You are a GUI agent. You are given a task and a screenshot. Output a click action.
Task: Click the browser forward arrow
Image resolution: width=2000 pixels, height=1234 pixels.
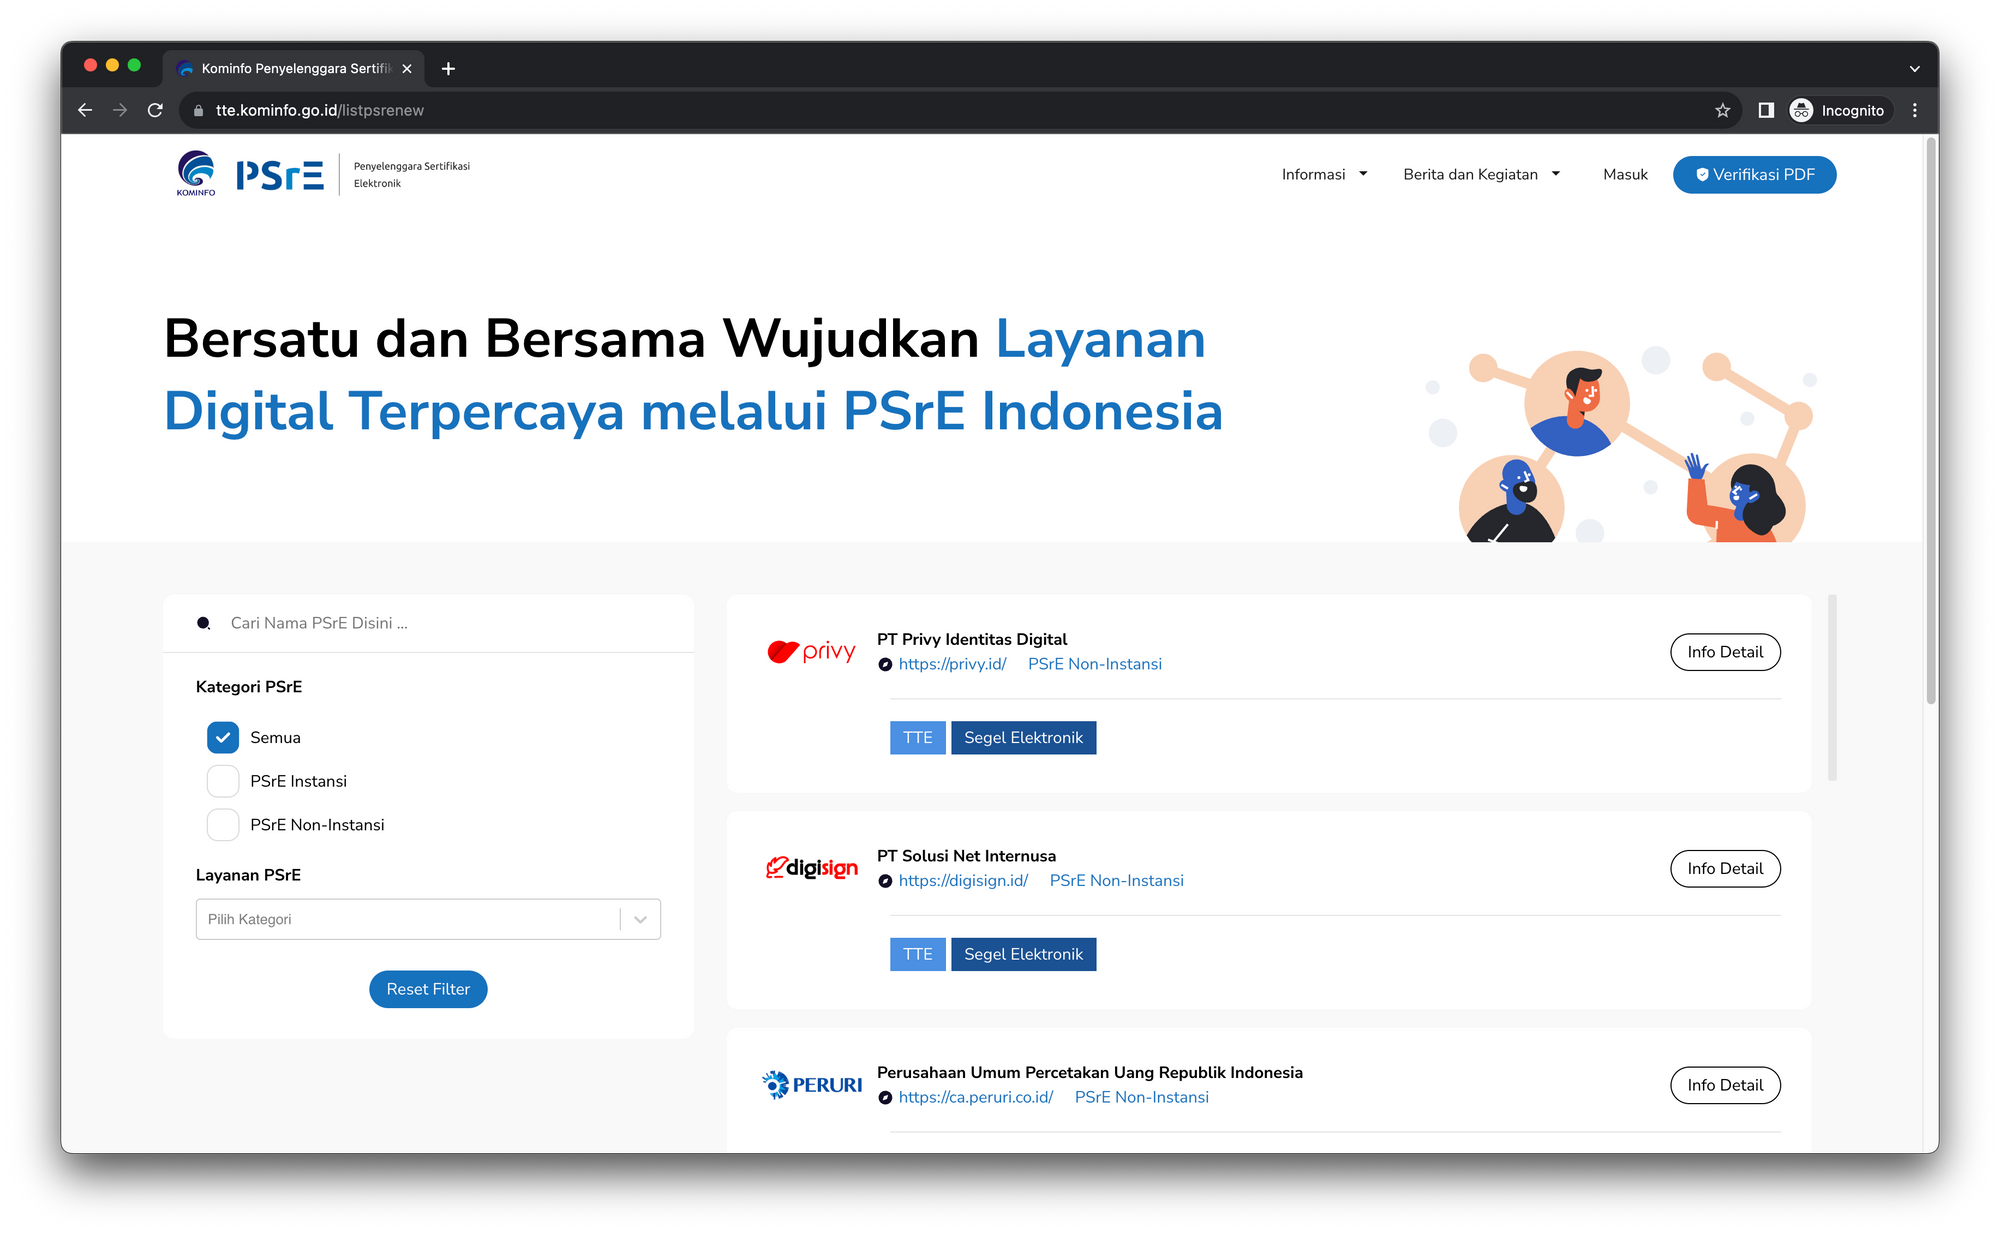(x=120, y=110)
